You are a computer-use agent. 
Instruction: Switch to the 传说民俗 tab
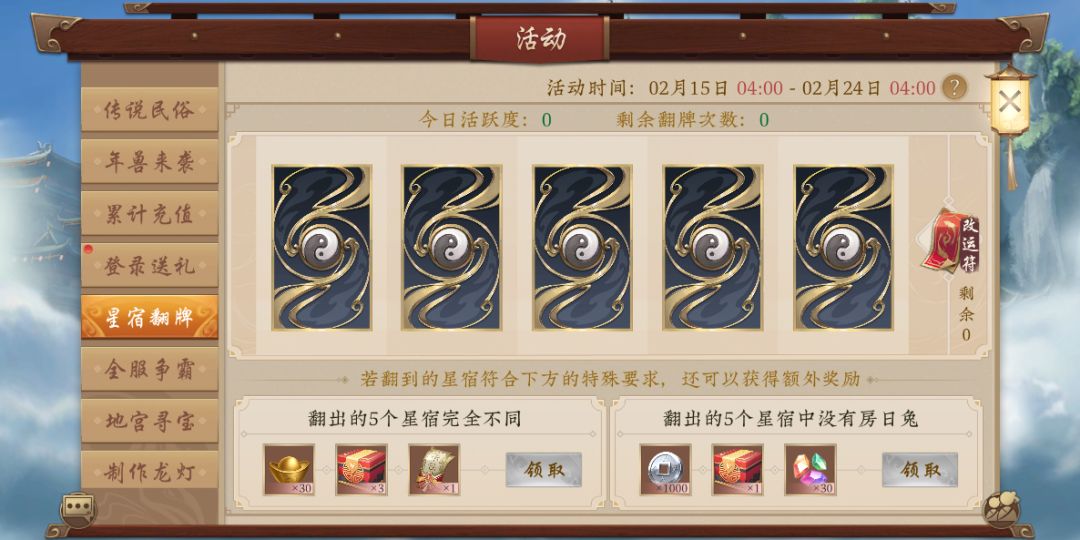(x=149, y=110)
